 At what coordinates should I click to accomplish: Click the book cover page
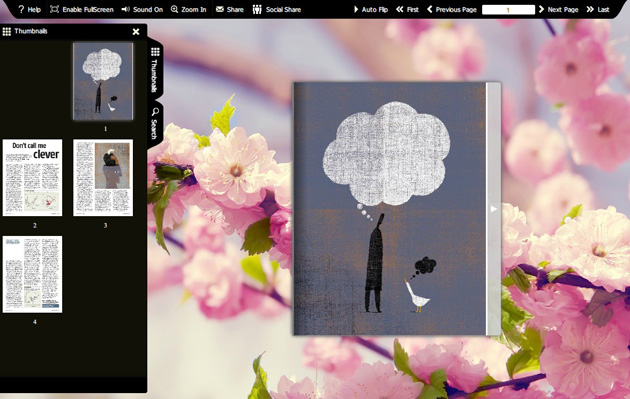(x=390, y=209)
